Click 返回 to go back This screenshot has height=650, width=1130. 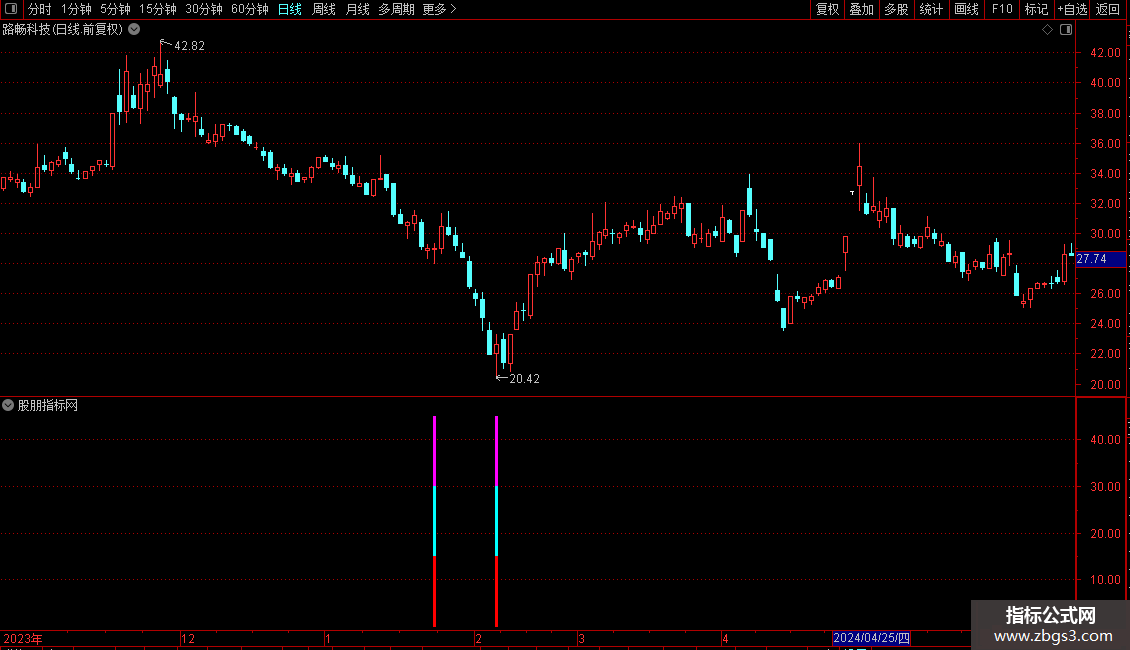1108,9
